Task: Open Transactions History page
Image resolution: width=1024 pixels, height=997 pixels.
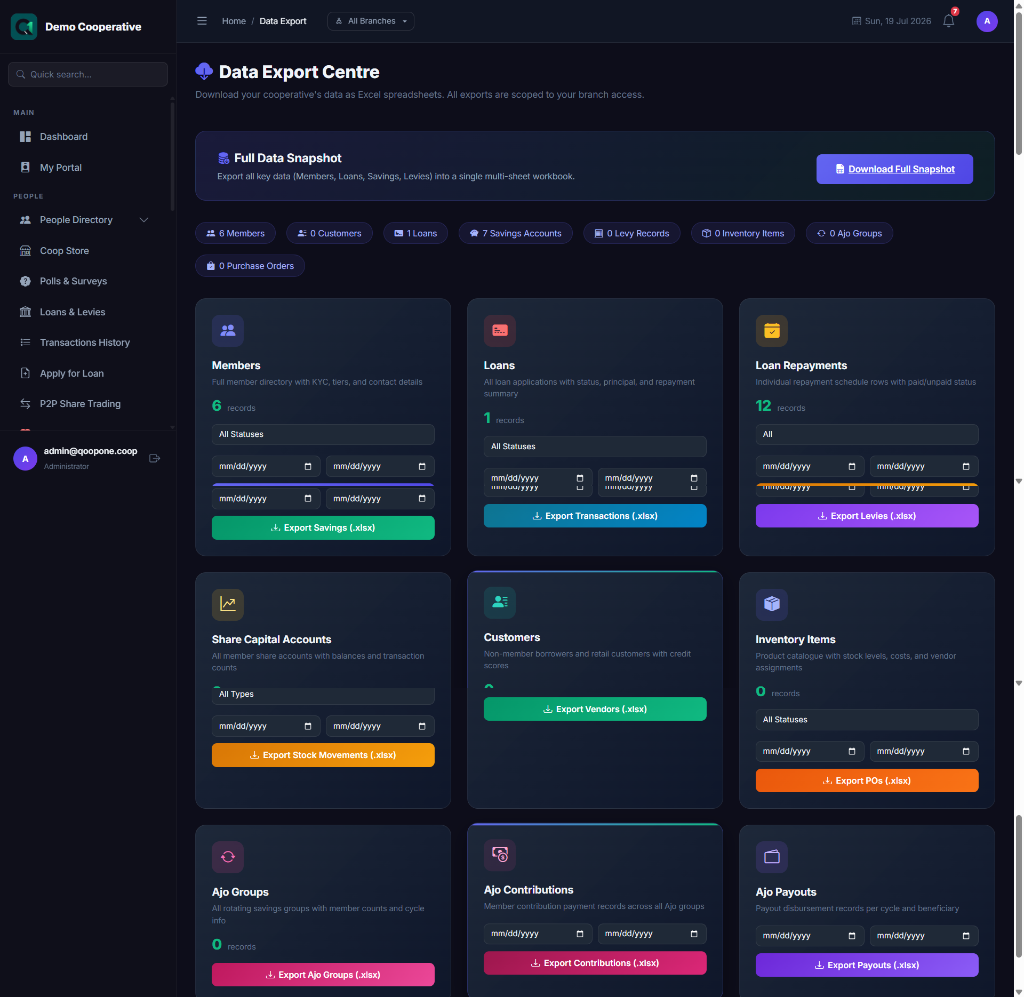Action: coord(86,342)
